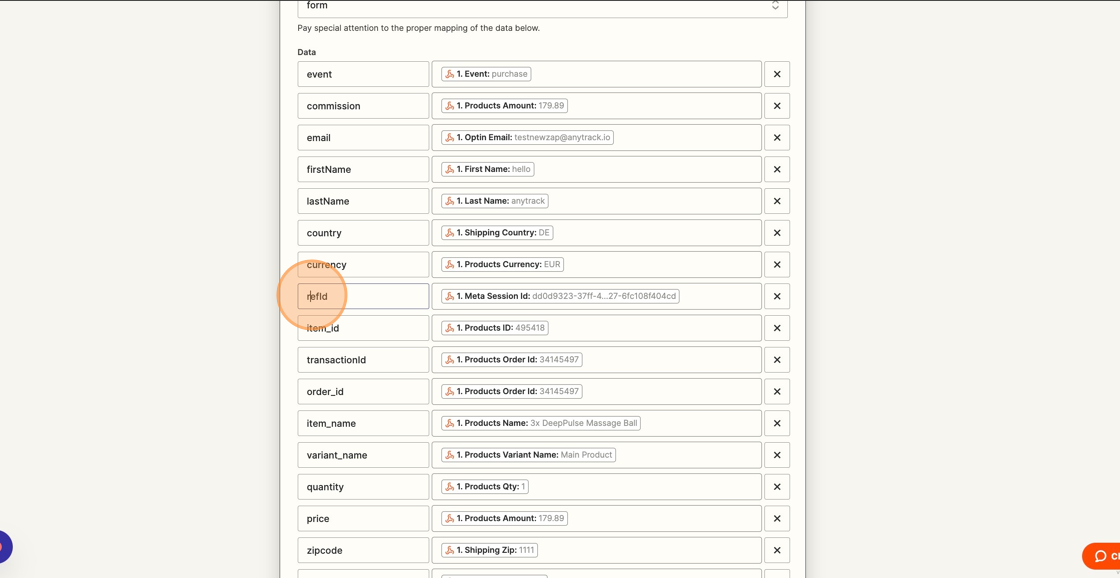The width and height of the screenshot is (1120, 578).
Task: Remove the zipcode data row
Action: click(776, 550)
